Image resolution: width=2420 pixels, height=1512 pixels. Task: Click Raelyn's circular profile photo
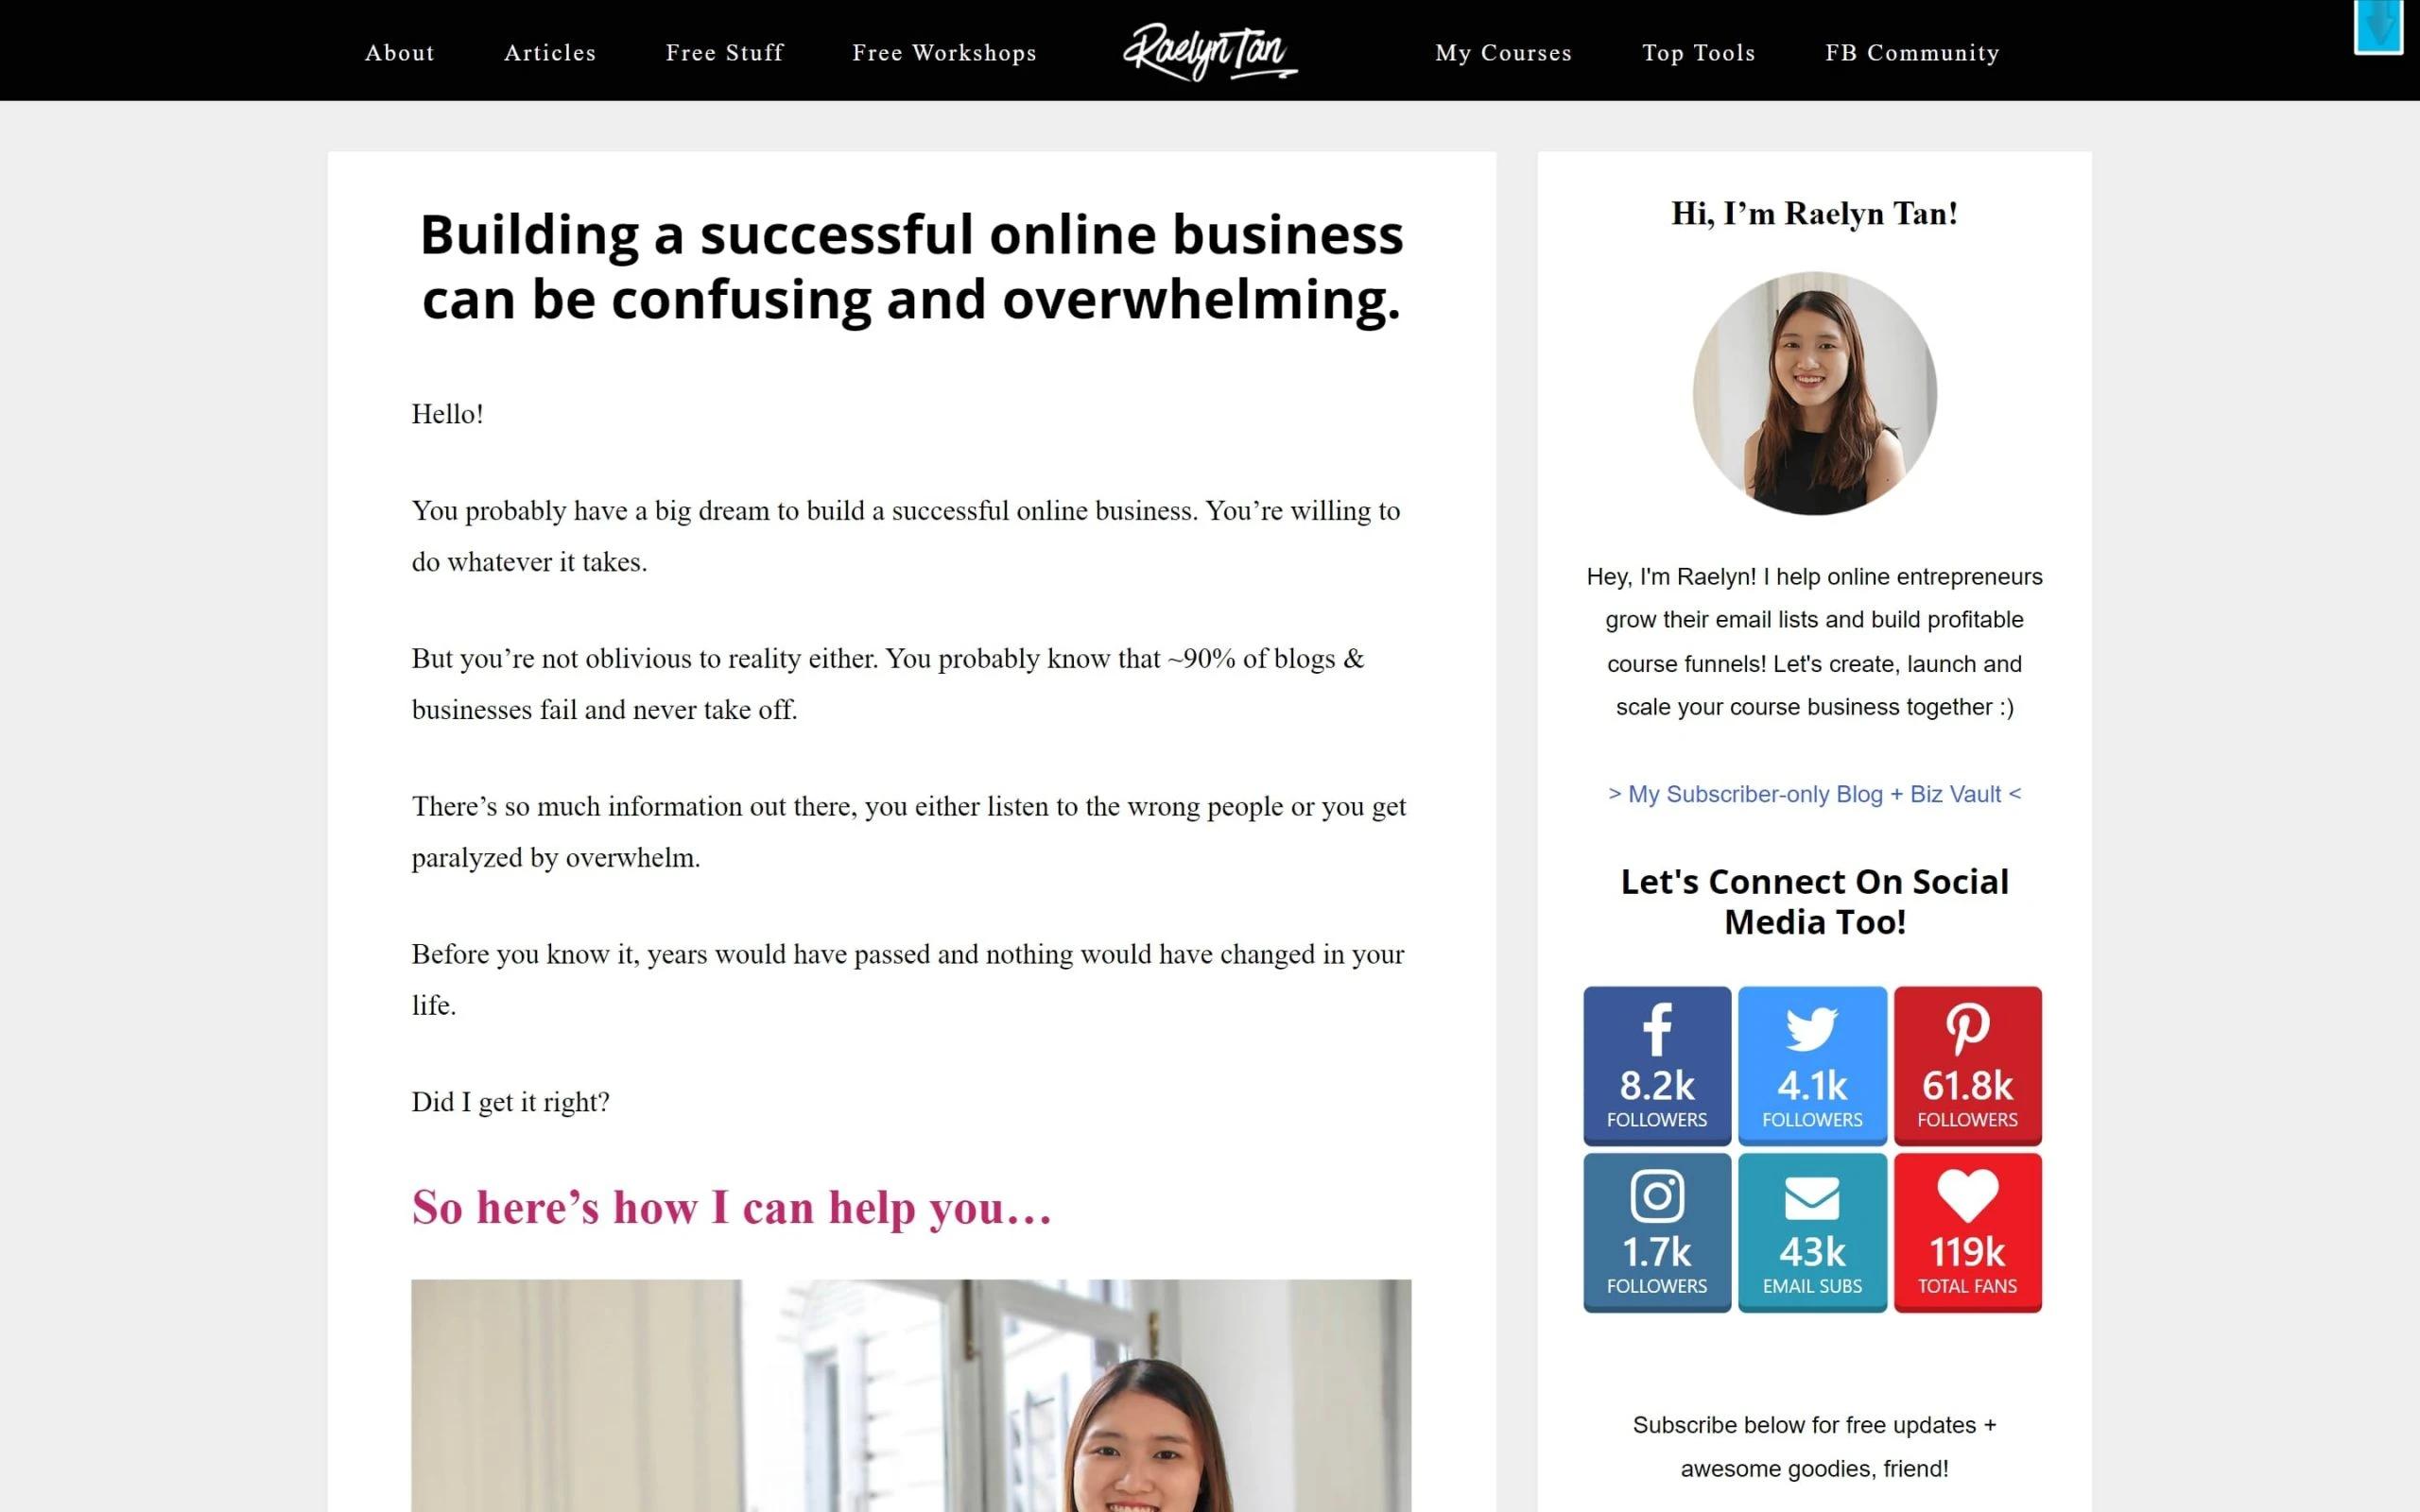[1814, 393]
